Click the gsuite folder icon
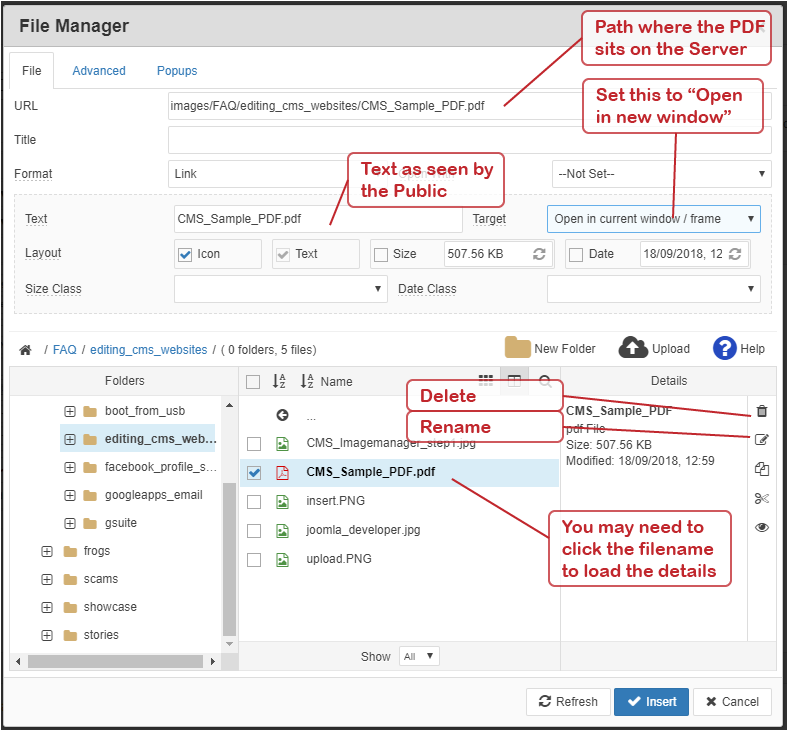 coord(90,523)
